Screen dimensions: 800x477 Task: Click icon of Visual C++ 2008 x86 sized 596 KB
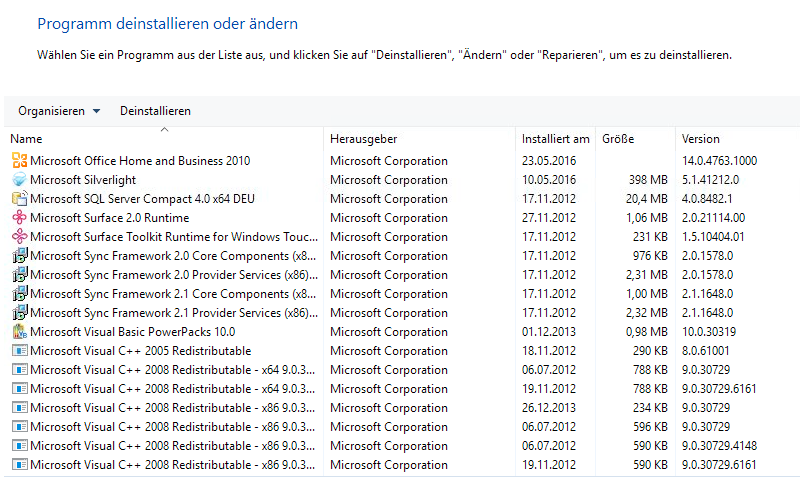coord(19,426)
